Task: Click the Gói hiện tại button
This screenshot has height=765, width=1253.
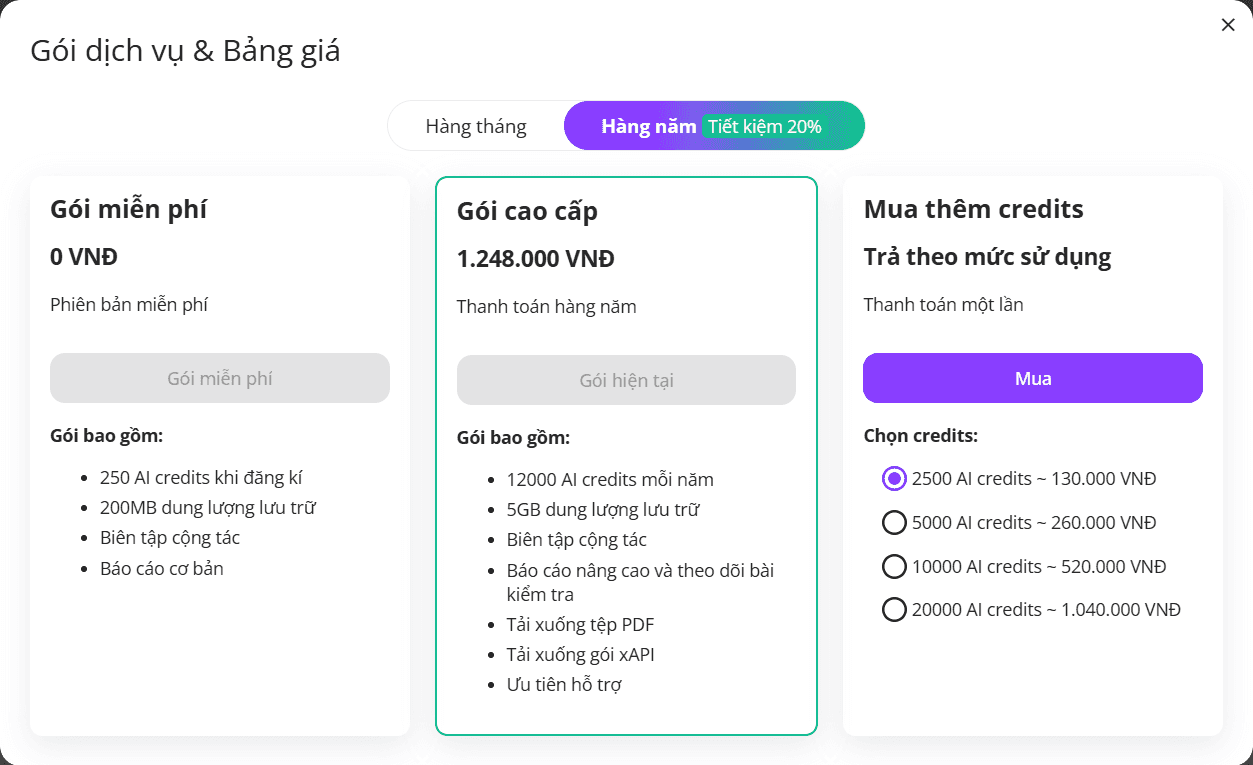Action: tap(626, 380)
